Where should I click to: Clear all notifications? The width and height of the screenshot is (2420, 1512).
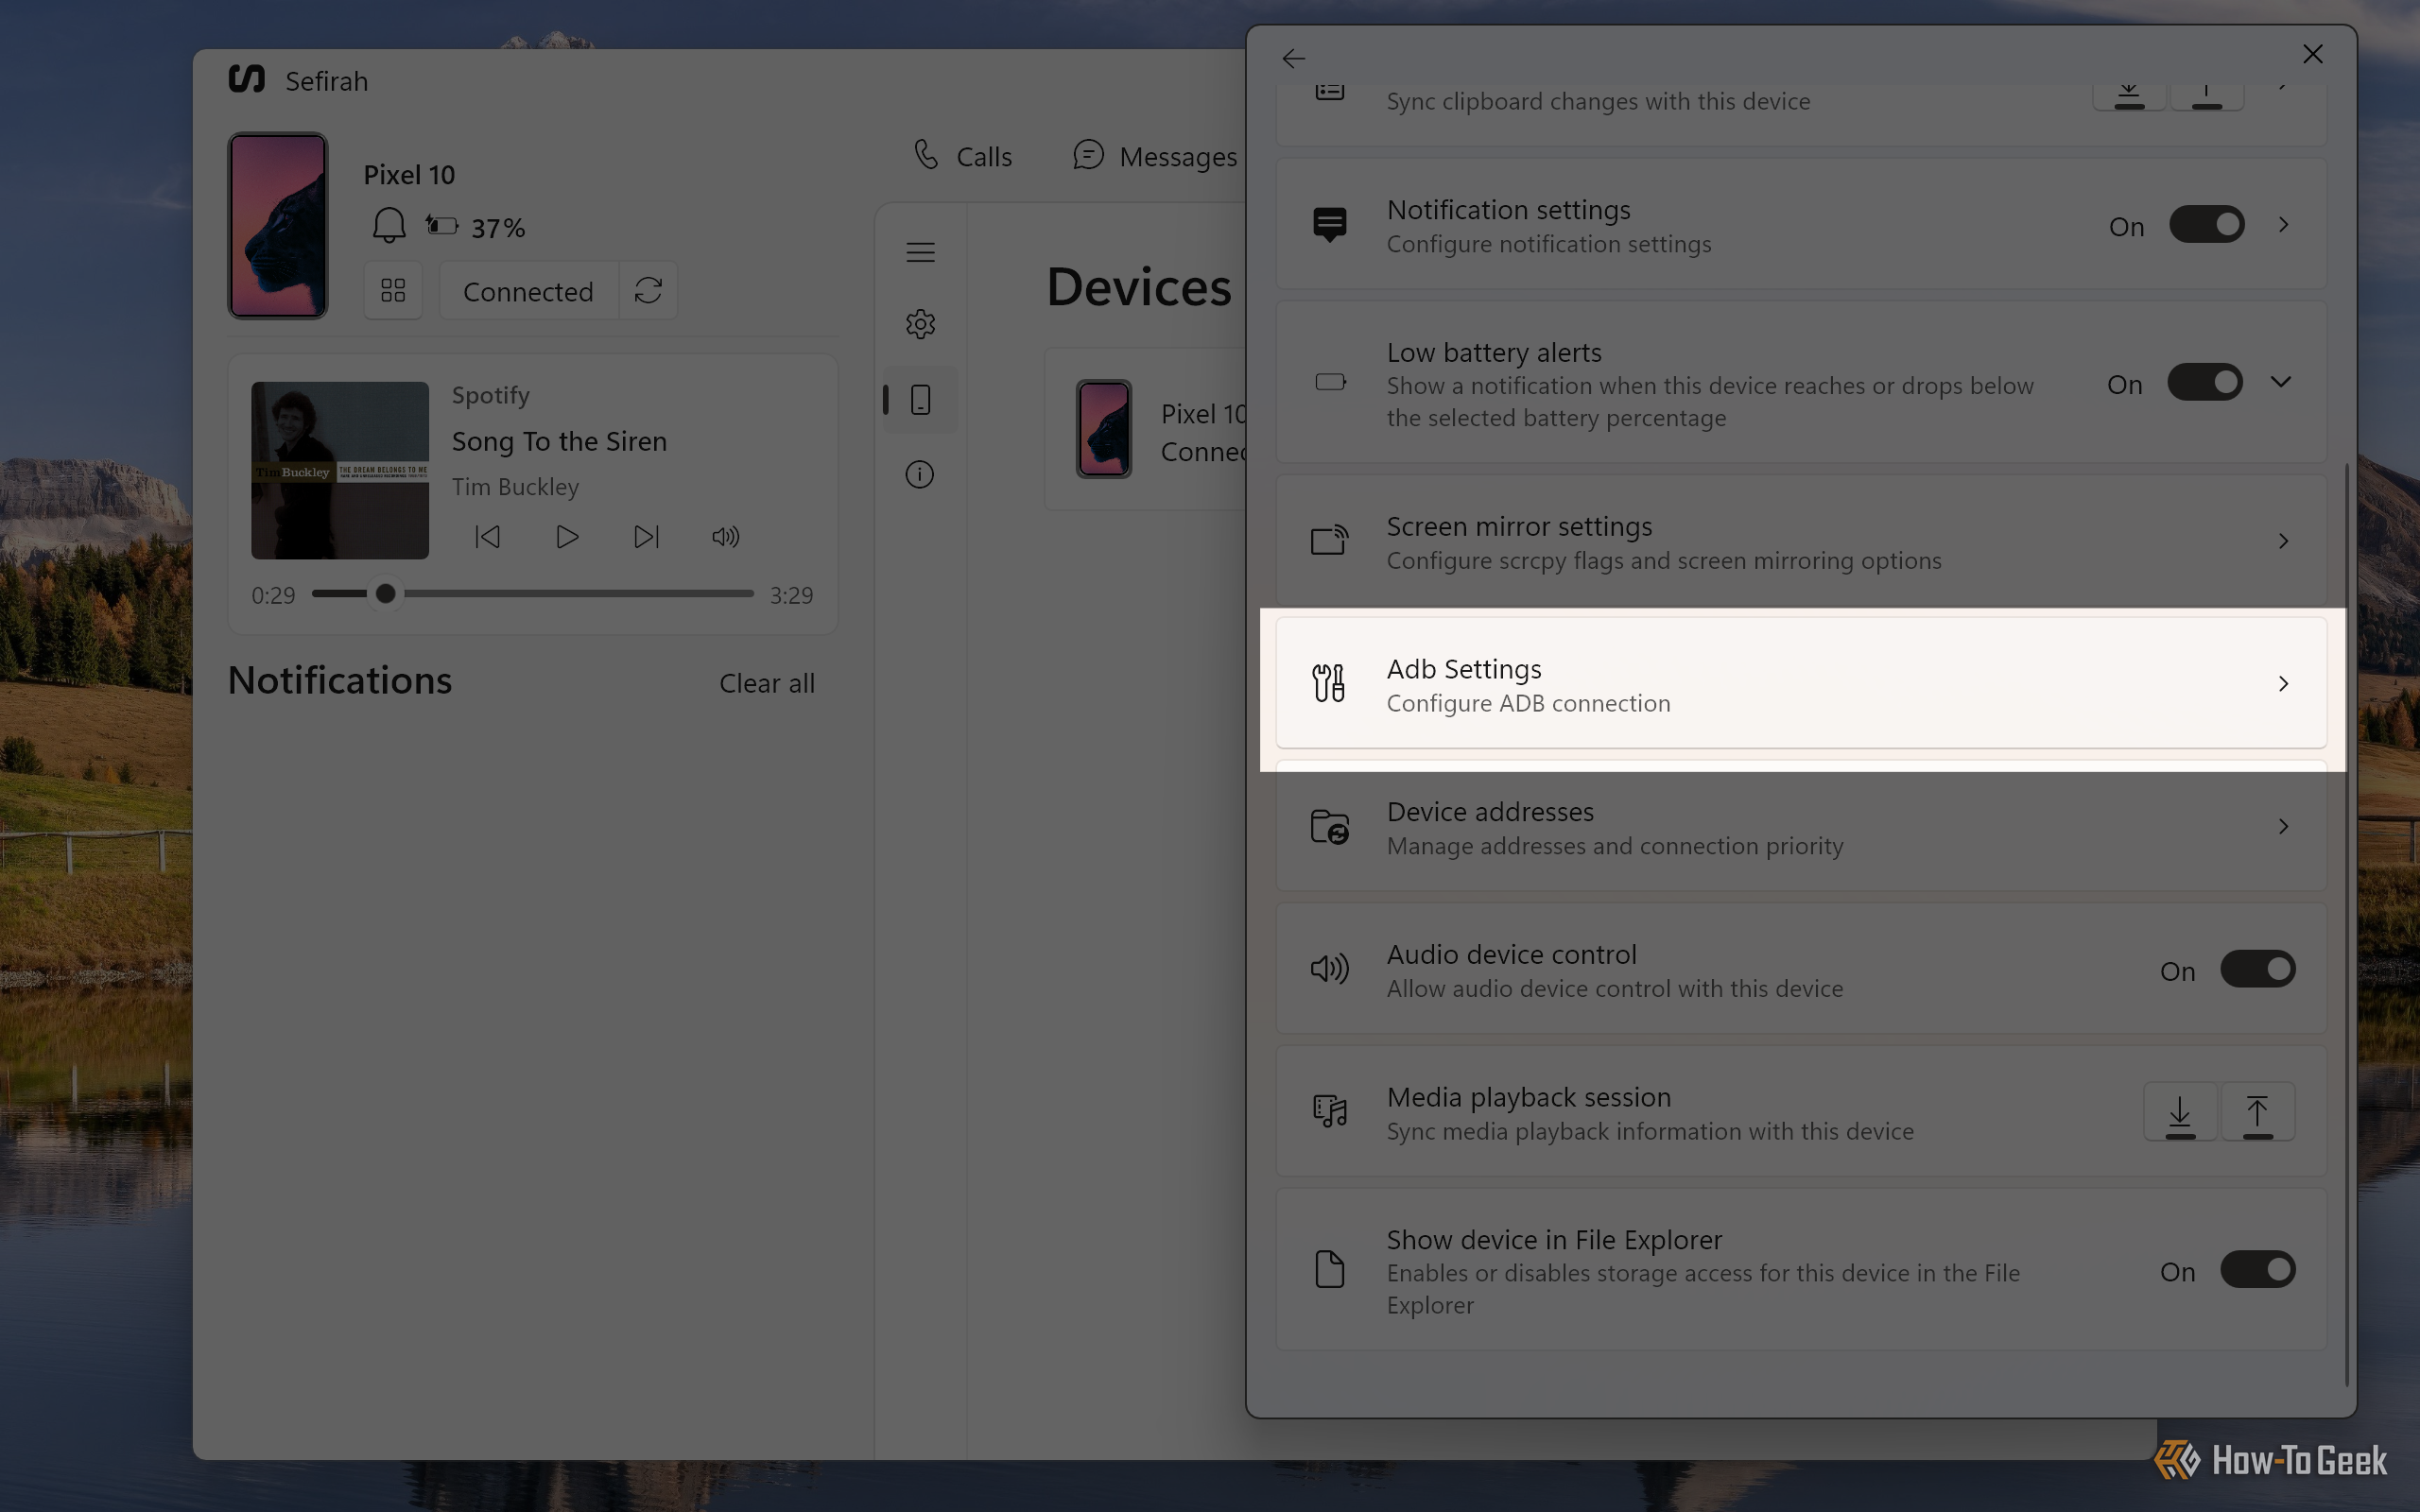click(767, 683)
